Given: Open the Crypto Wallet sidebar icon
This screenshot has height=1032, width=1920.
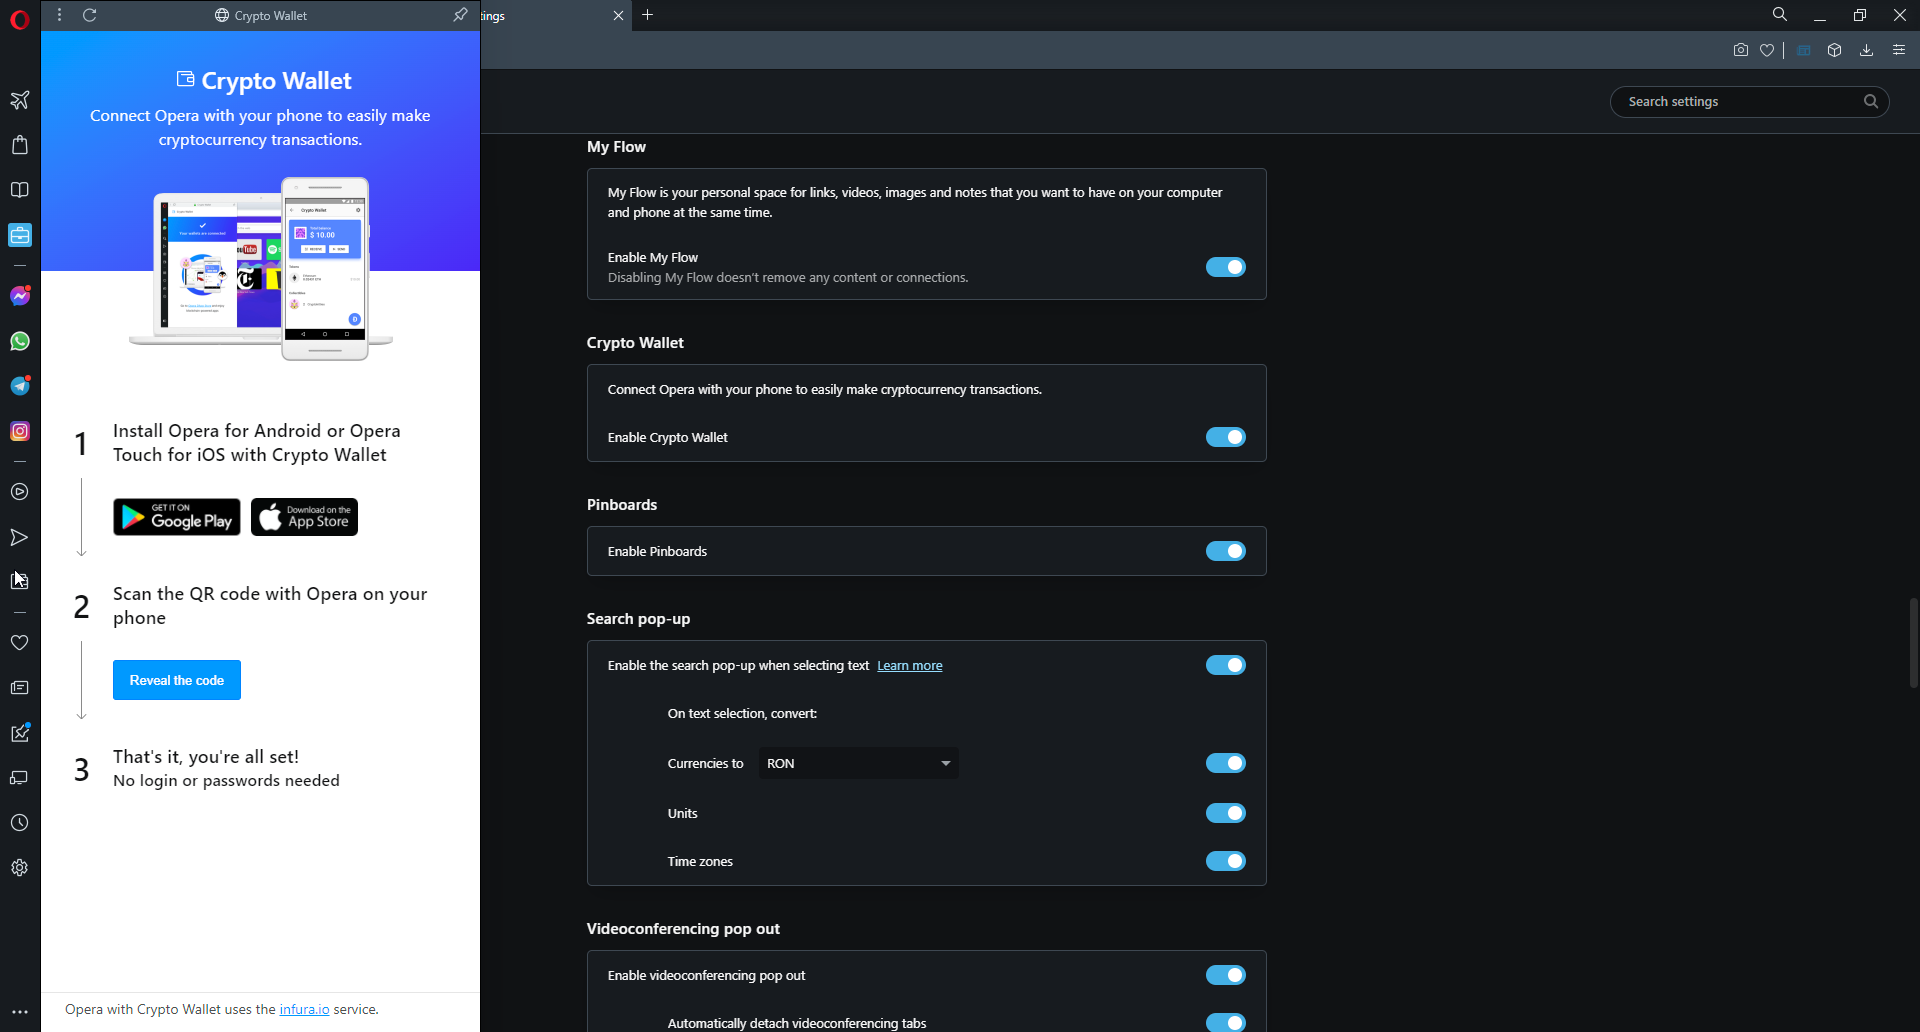Looking at the screenshot, I should coord(20,581).
